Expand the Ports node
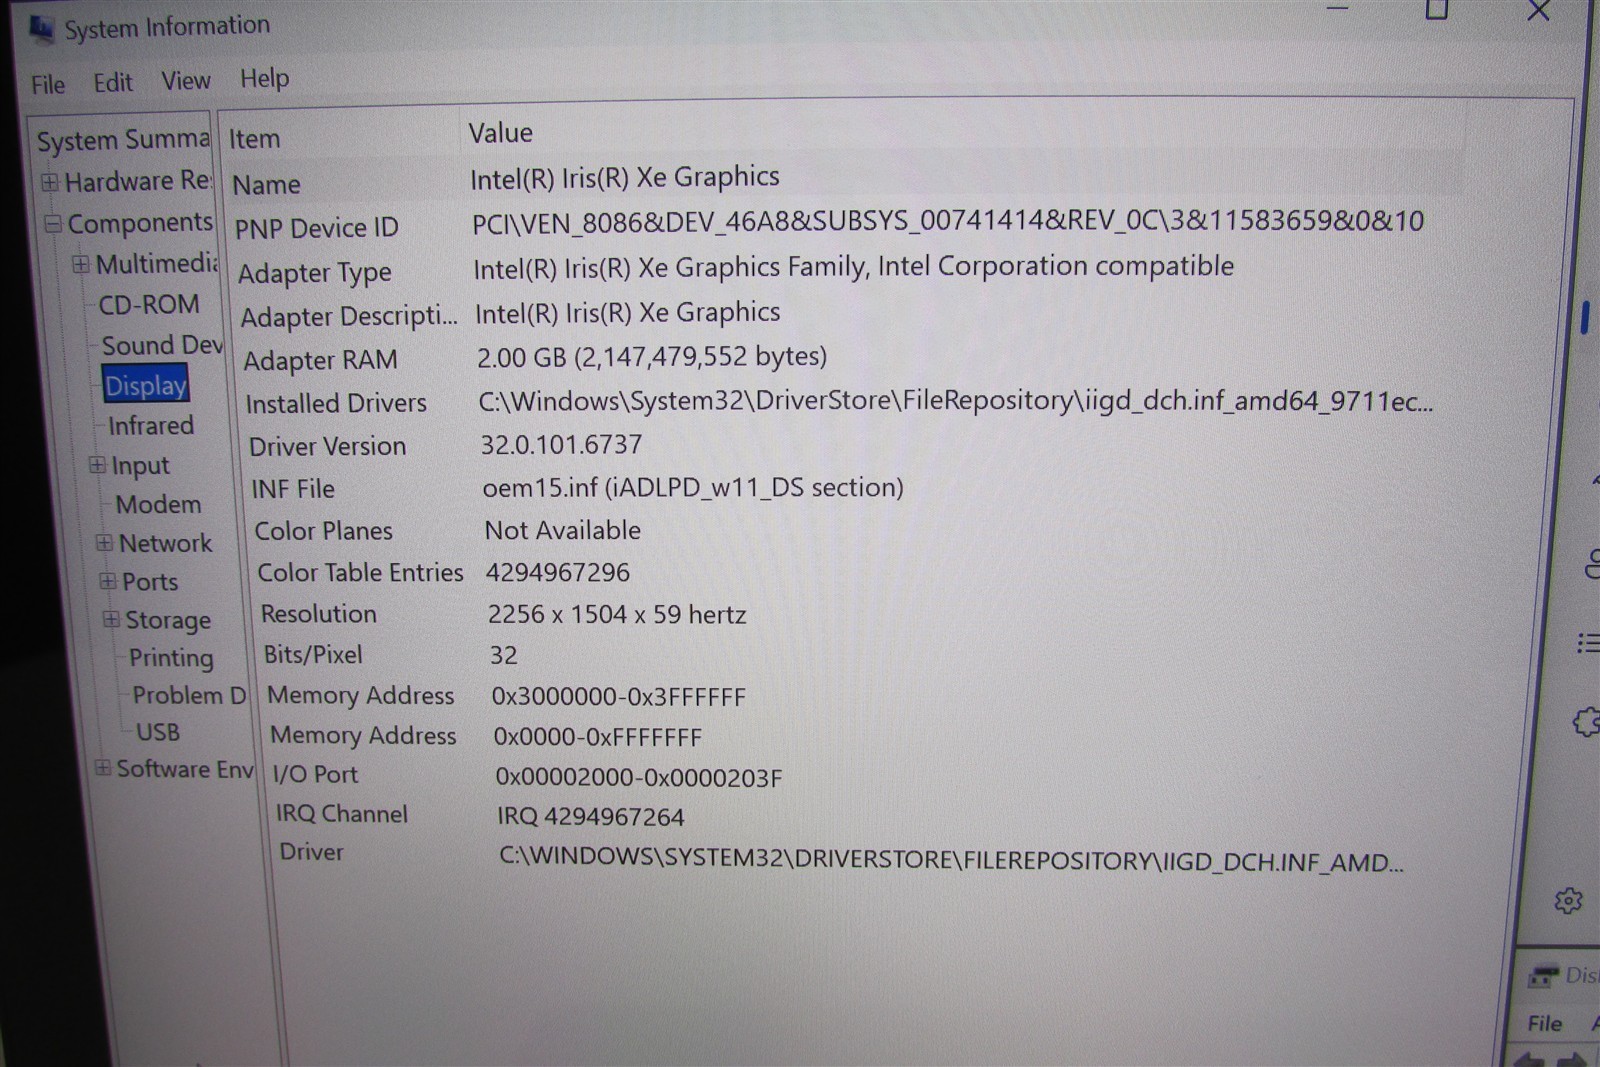This screenshot has width=1600, height=1067. (x=108, y=580)
